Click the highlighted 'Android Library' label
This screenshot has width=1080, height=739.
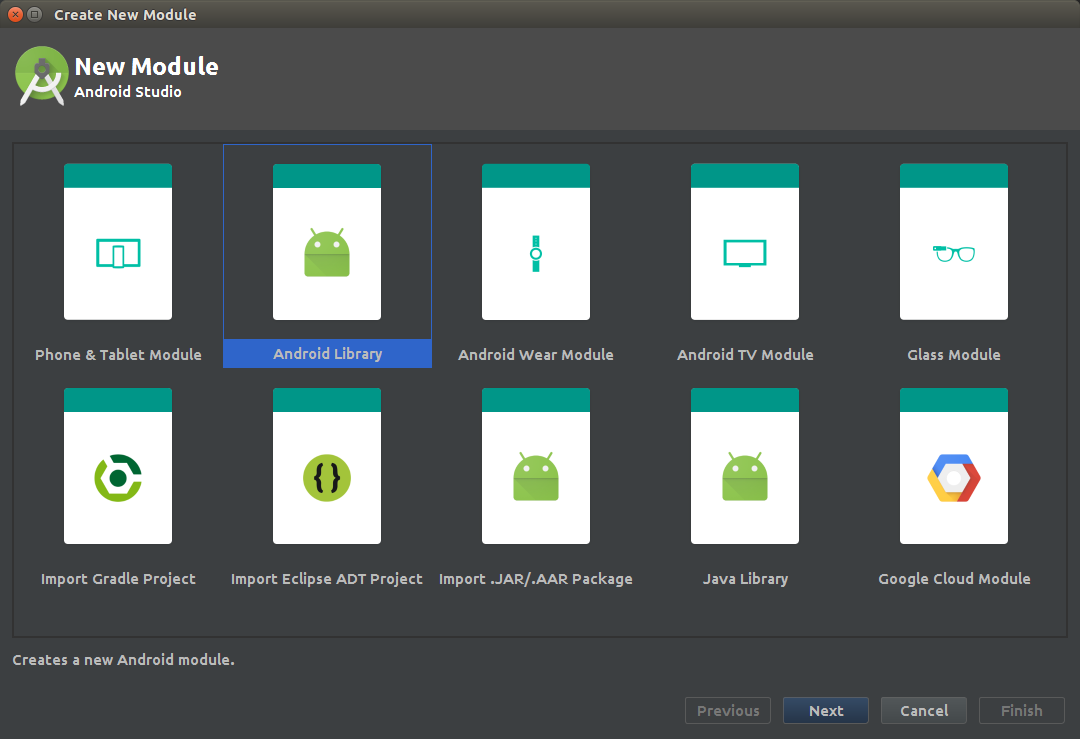click(x=327, y=353)
